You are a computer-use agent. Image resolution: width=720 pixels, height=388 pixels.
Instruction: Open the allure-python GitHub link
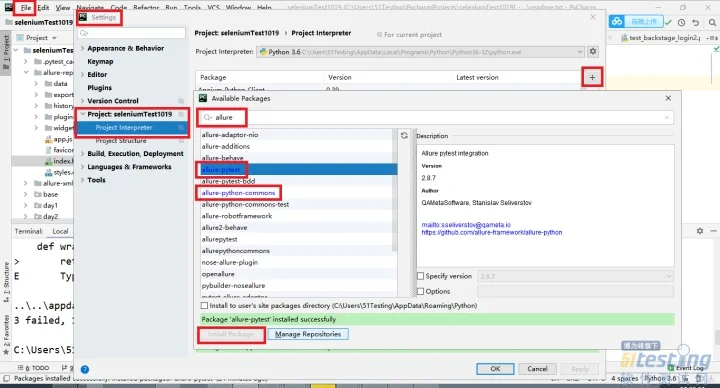(492, 232)
